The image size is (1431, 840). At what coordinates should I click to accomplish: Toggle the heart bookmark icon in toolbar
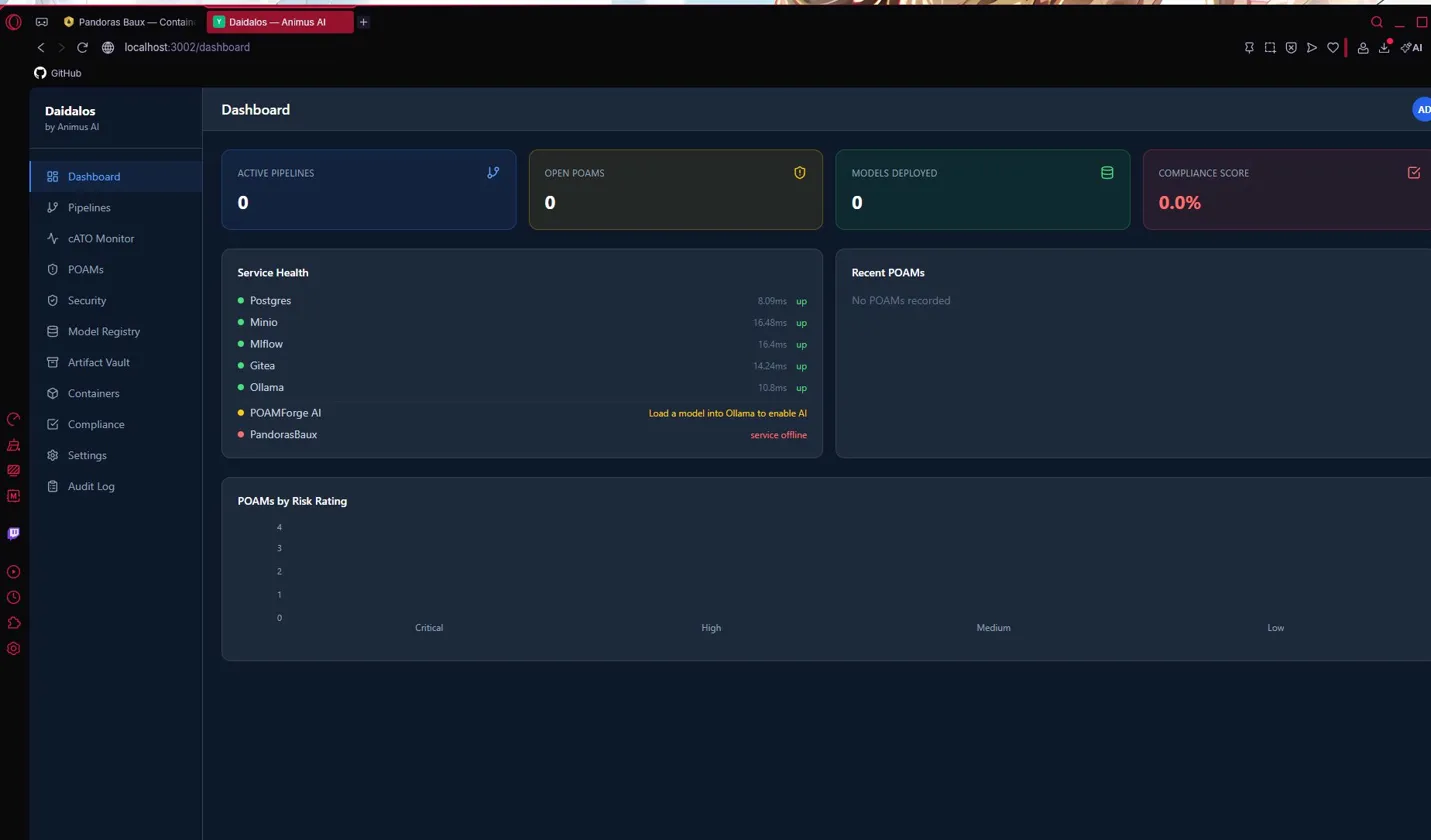[1332, 47]
